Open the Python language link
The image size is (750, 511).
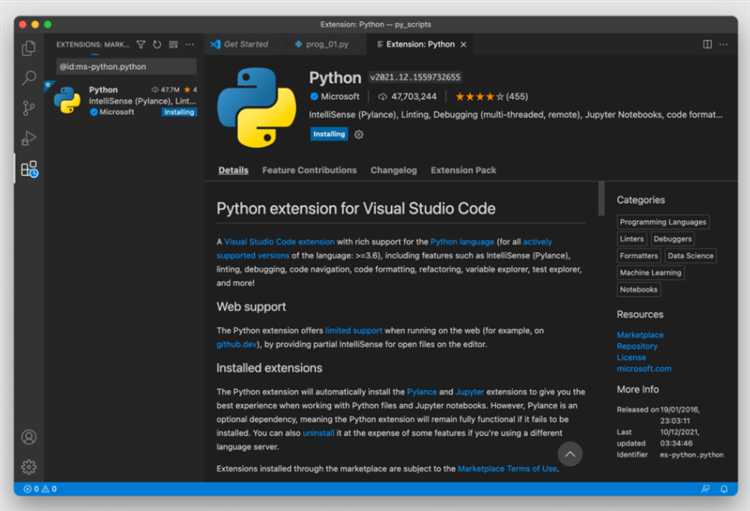point(463,242)
